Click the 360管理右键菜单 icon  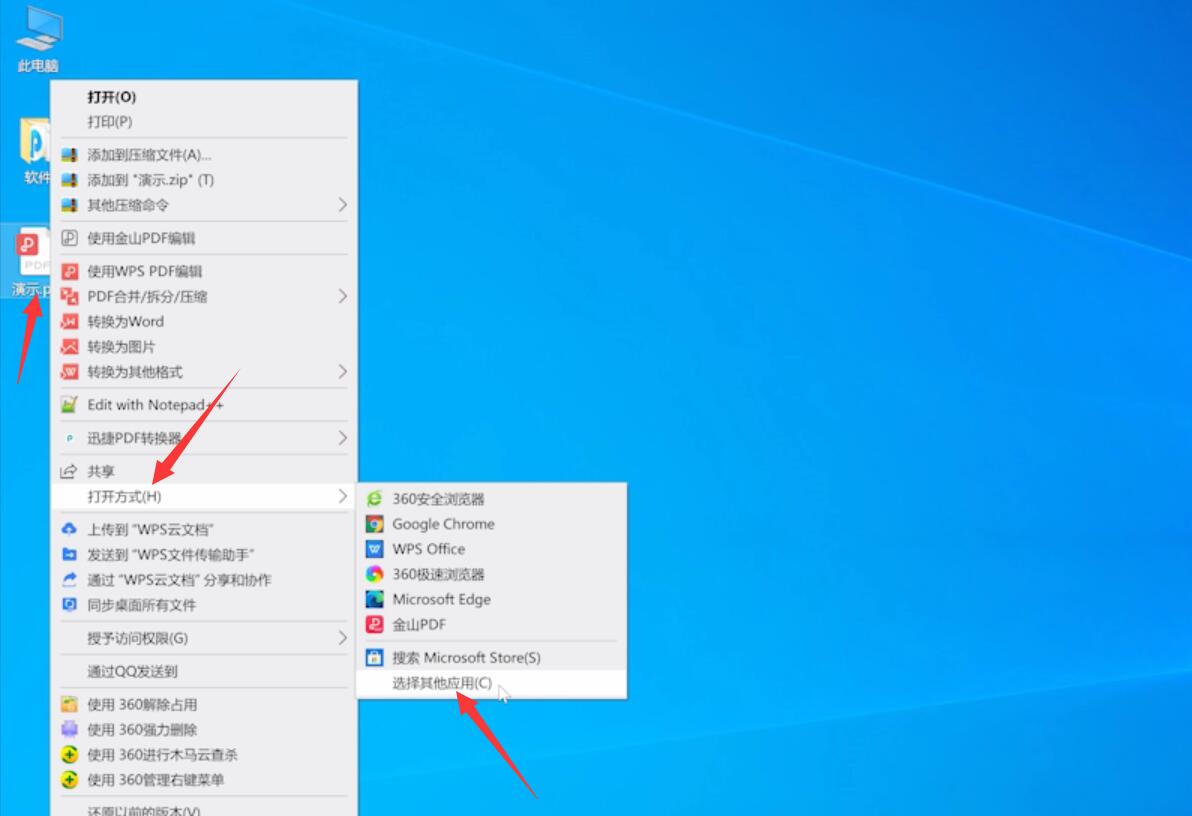click(x=69, y=779)
